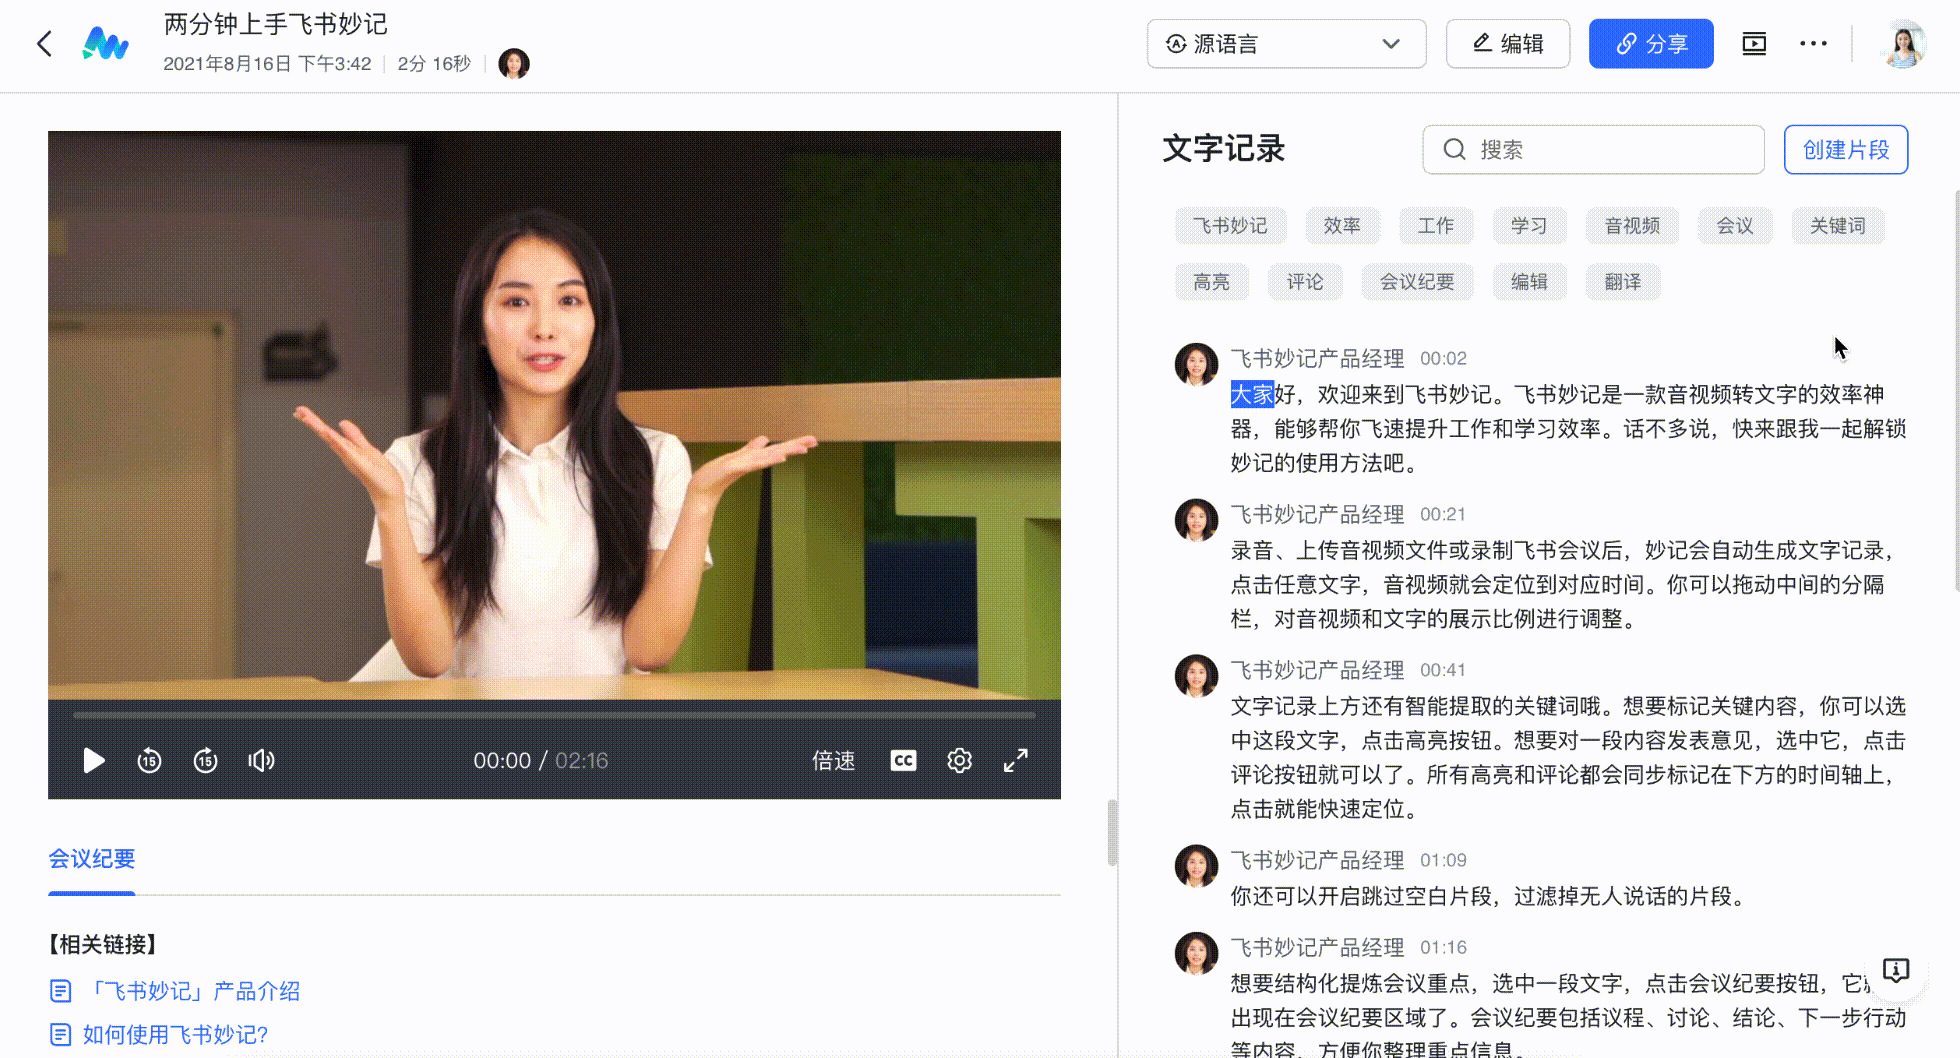The height and width of the screenshot is (1058, 1960).
Task: Open the owner avatar beside duration
Action: pos(514,64)
